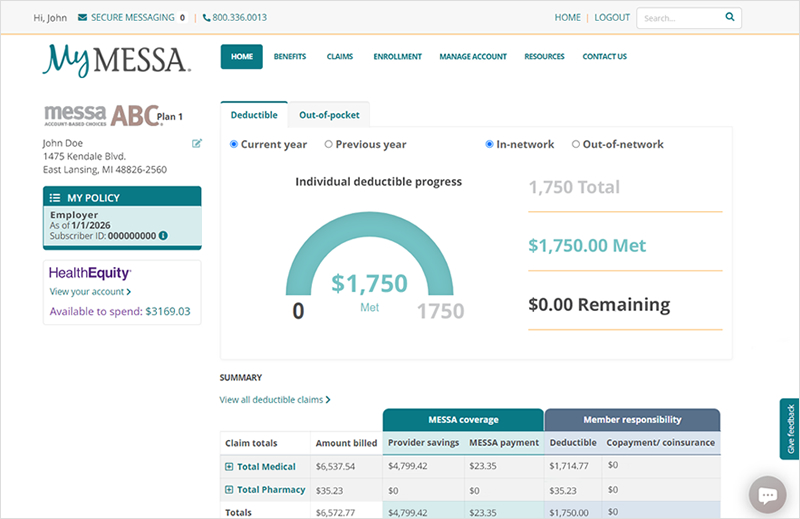Click the Subscriber ID 000000000 text

(103, 236)
